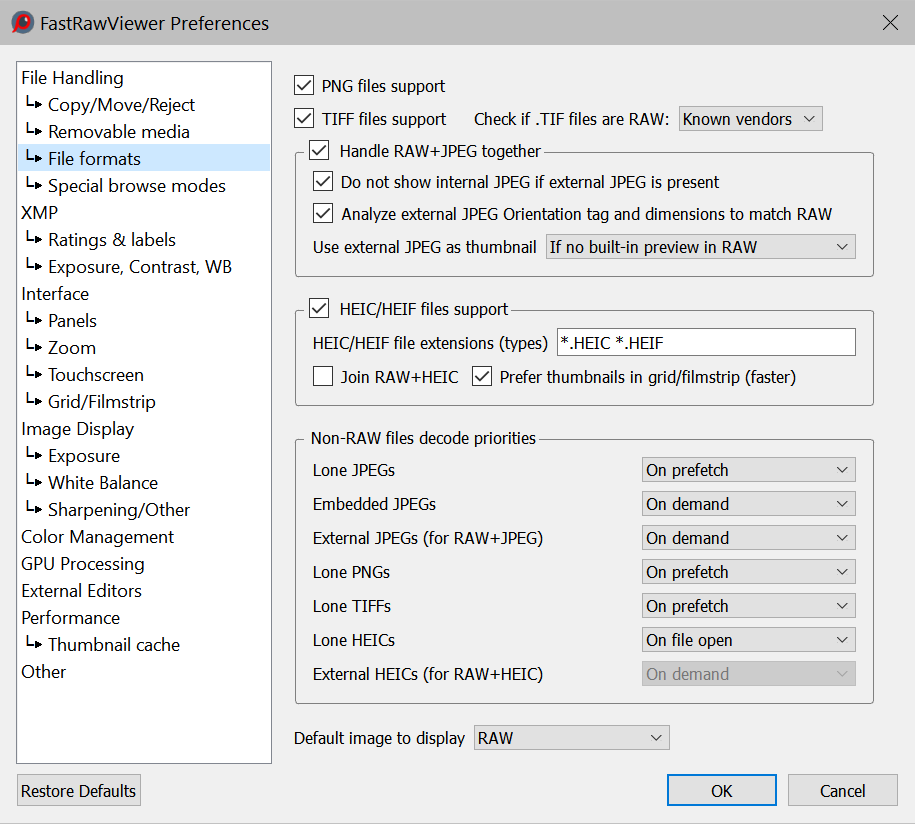915x824 pixels.
Task: Select Copy/Move/Reject in settings tree
Action: coord(121,105)
